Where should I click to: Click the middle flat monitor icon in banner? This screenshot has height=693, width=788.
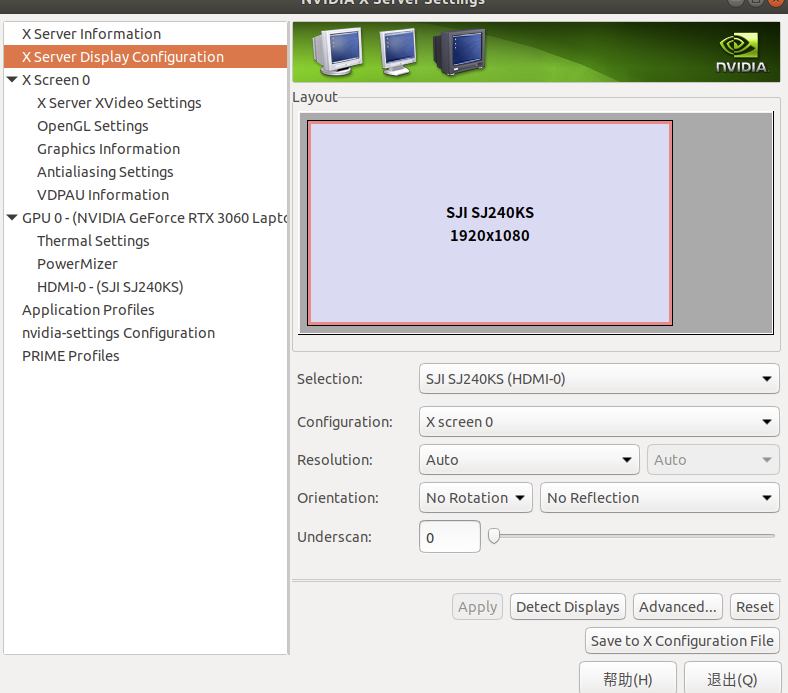(x=398, y=52)
